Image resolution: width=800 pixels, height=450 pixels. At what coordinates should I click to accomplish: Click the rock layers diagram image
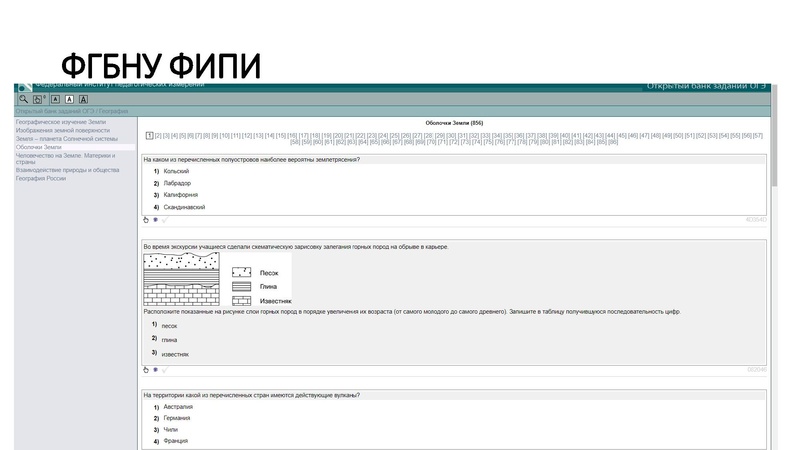pyautogui.click(x=182, y=280)
